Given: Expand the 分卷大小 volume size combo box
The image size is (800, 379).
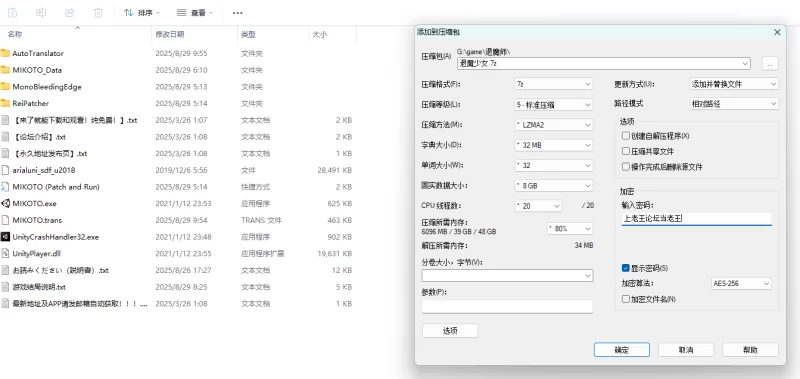Looking at the screenshot, I should point(588,275).
